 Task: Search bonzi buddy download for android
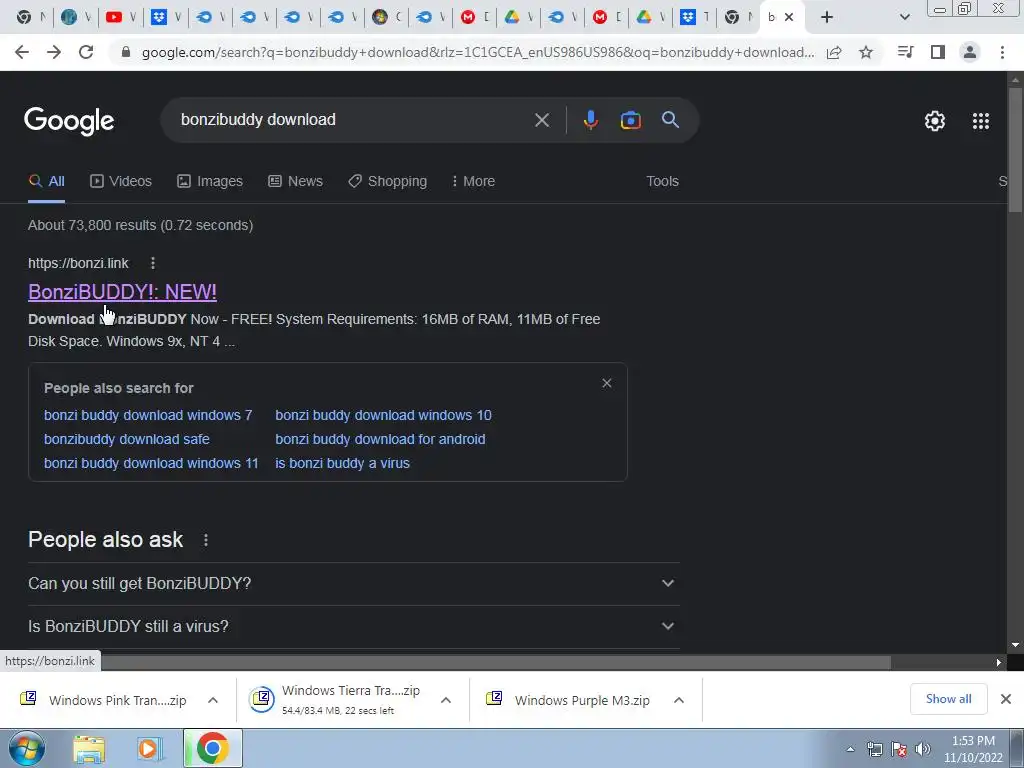click(380, 440)
